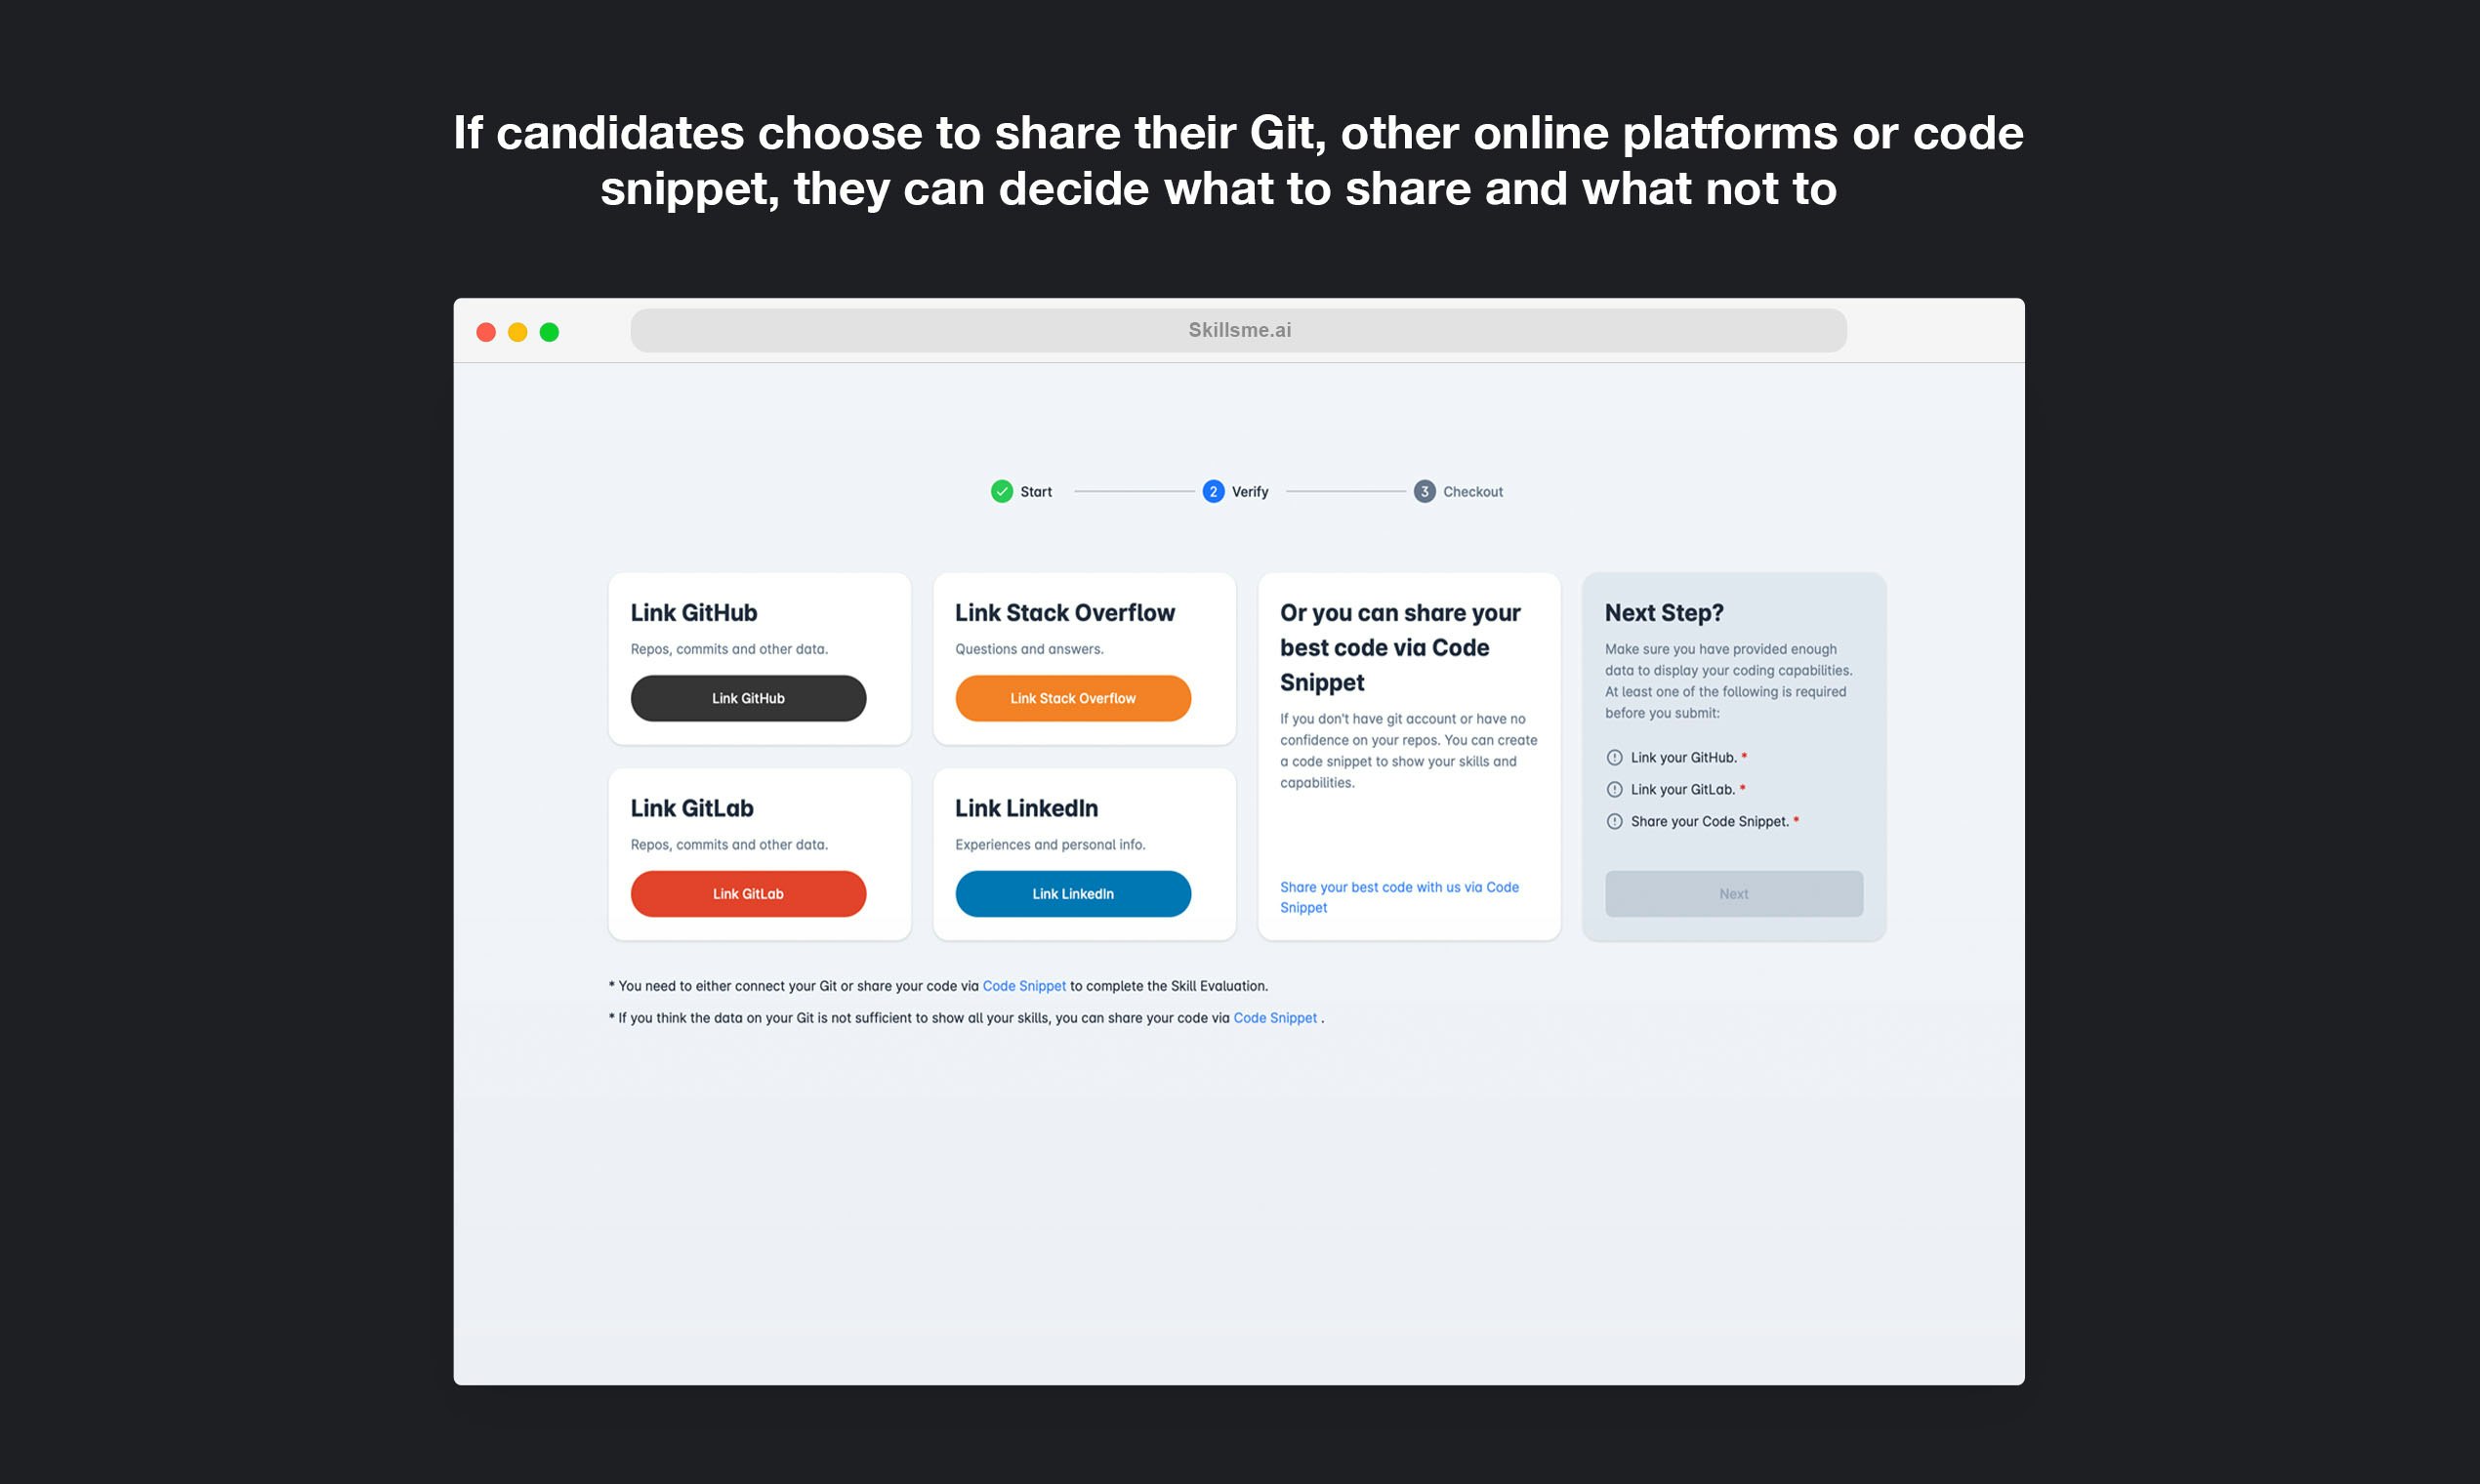Select the Verify step circle icon
Viewport: 2480px width, 1484px height.
(x=1213, y=491)
